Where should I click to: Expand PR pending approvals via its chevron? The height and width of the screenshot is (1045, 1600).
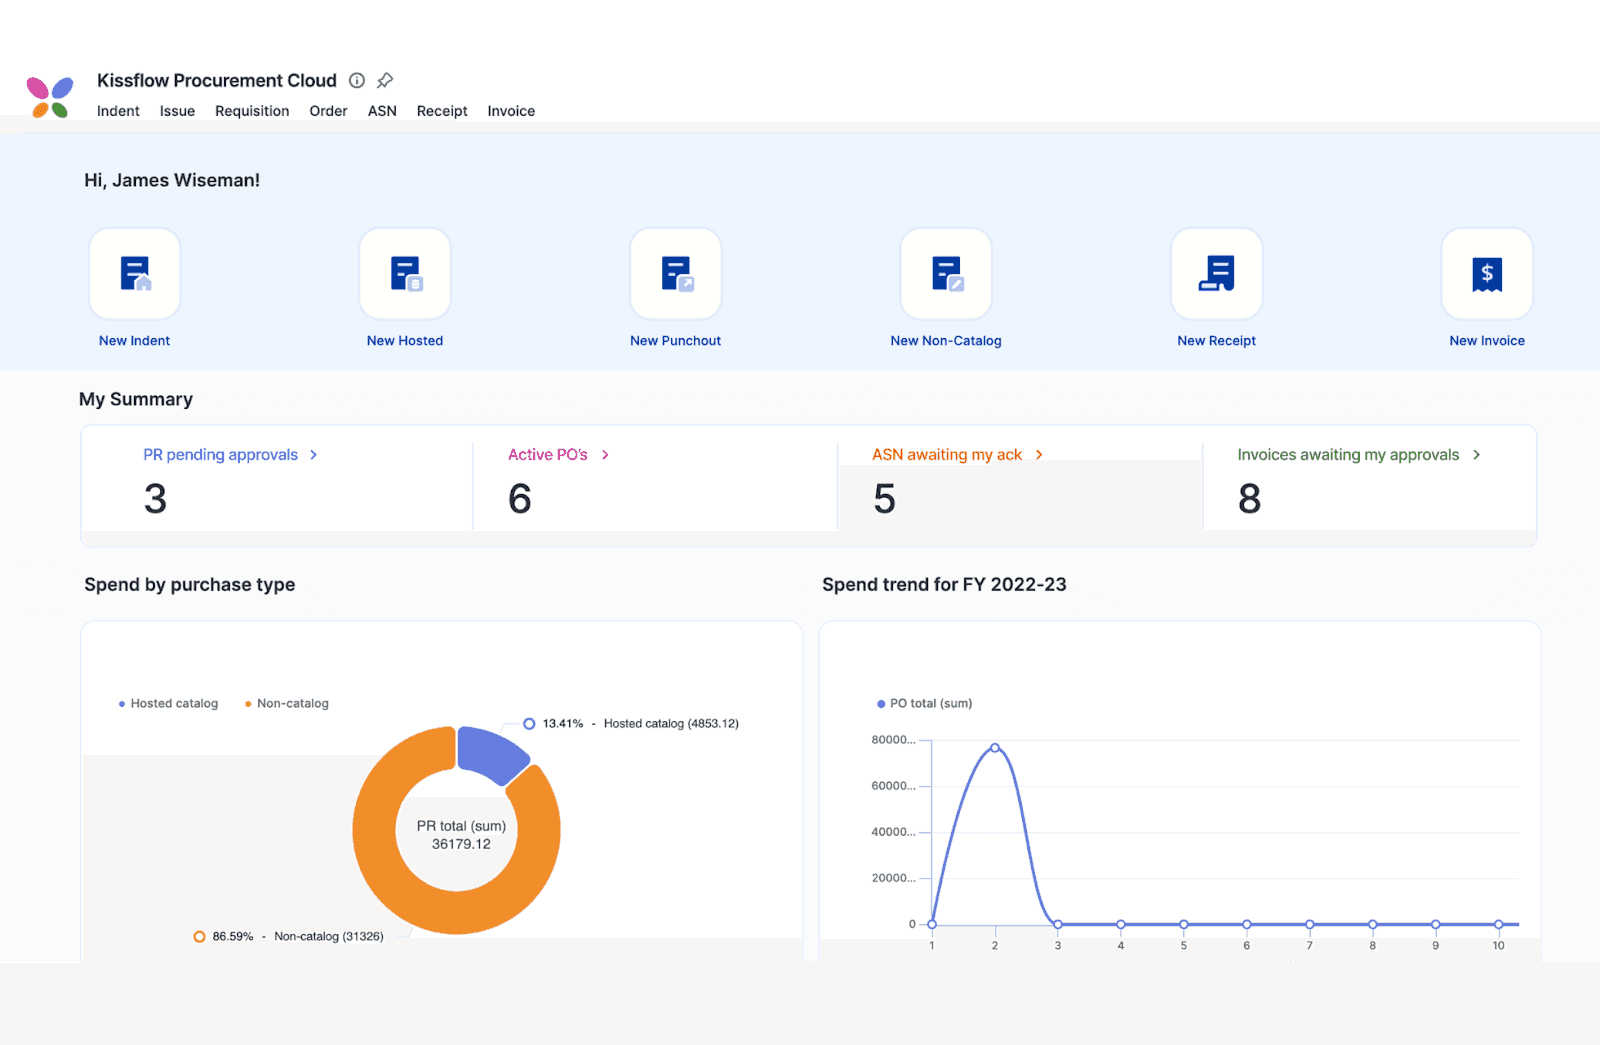[x=313, y=454]
